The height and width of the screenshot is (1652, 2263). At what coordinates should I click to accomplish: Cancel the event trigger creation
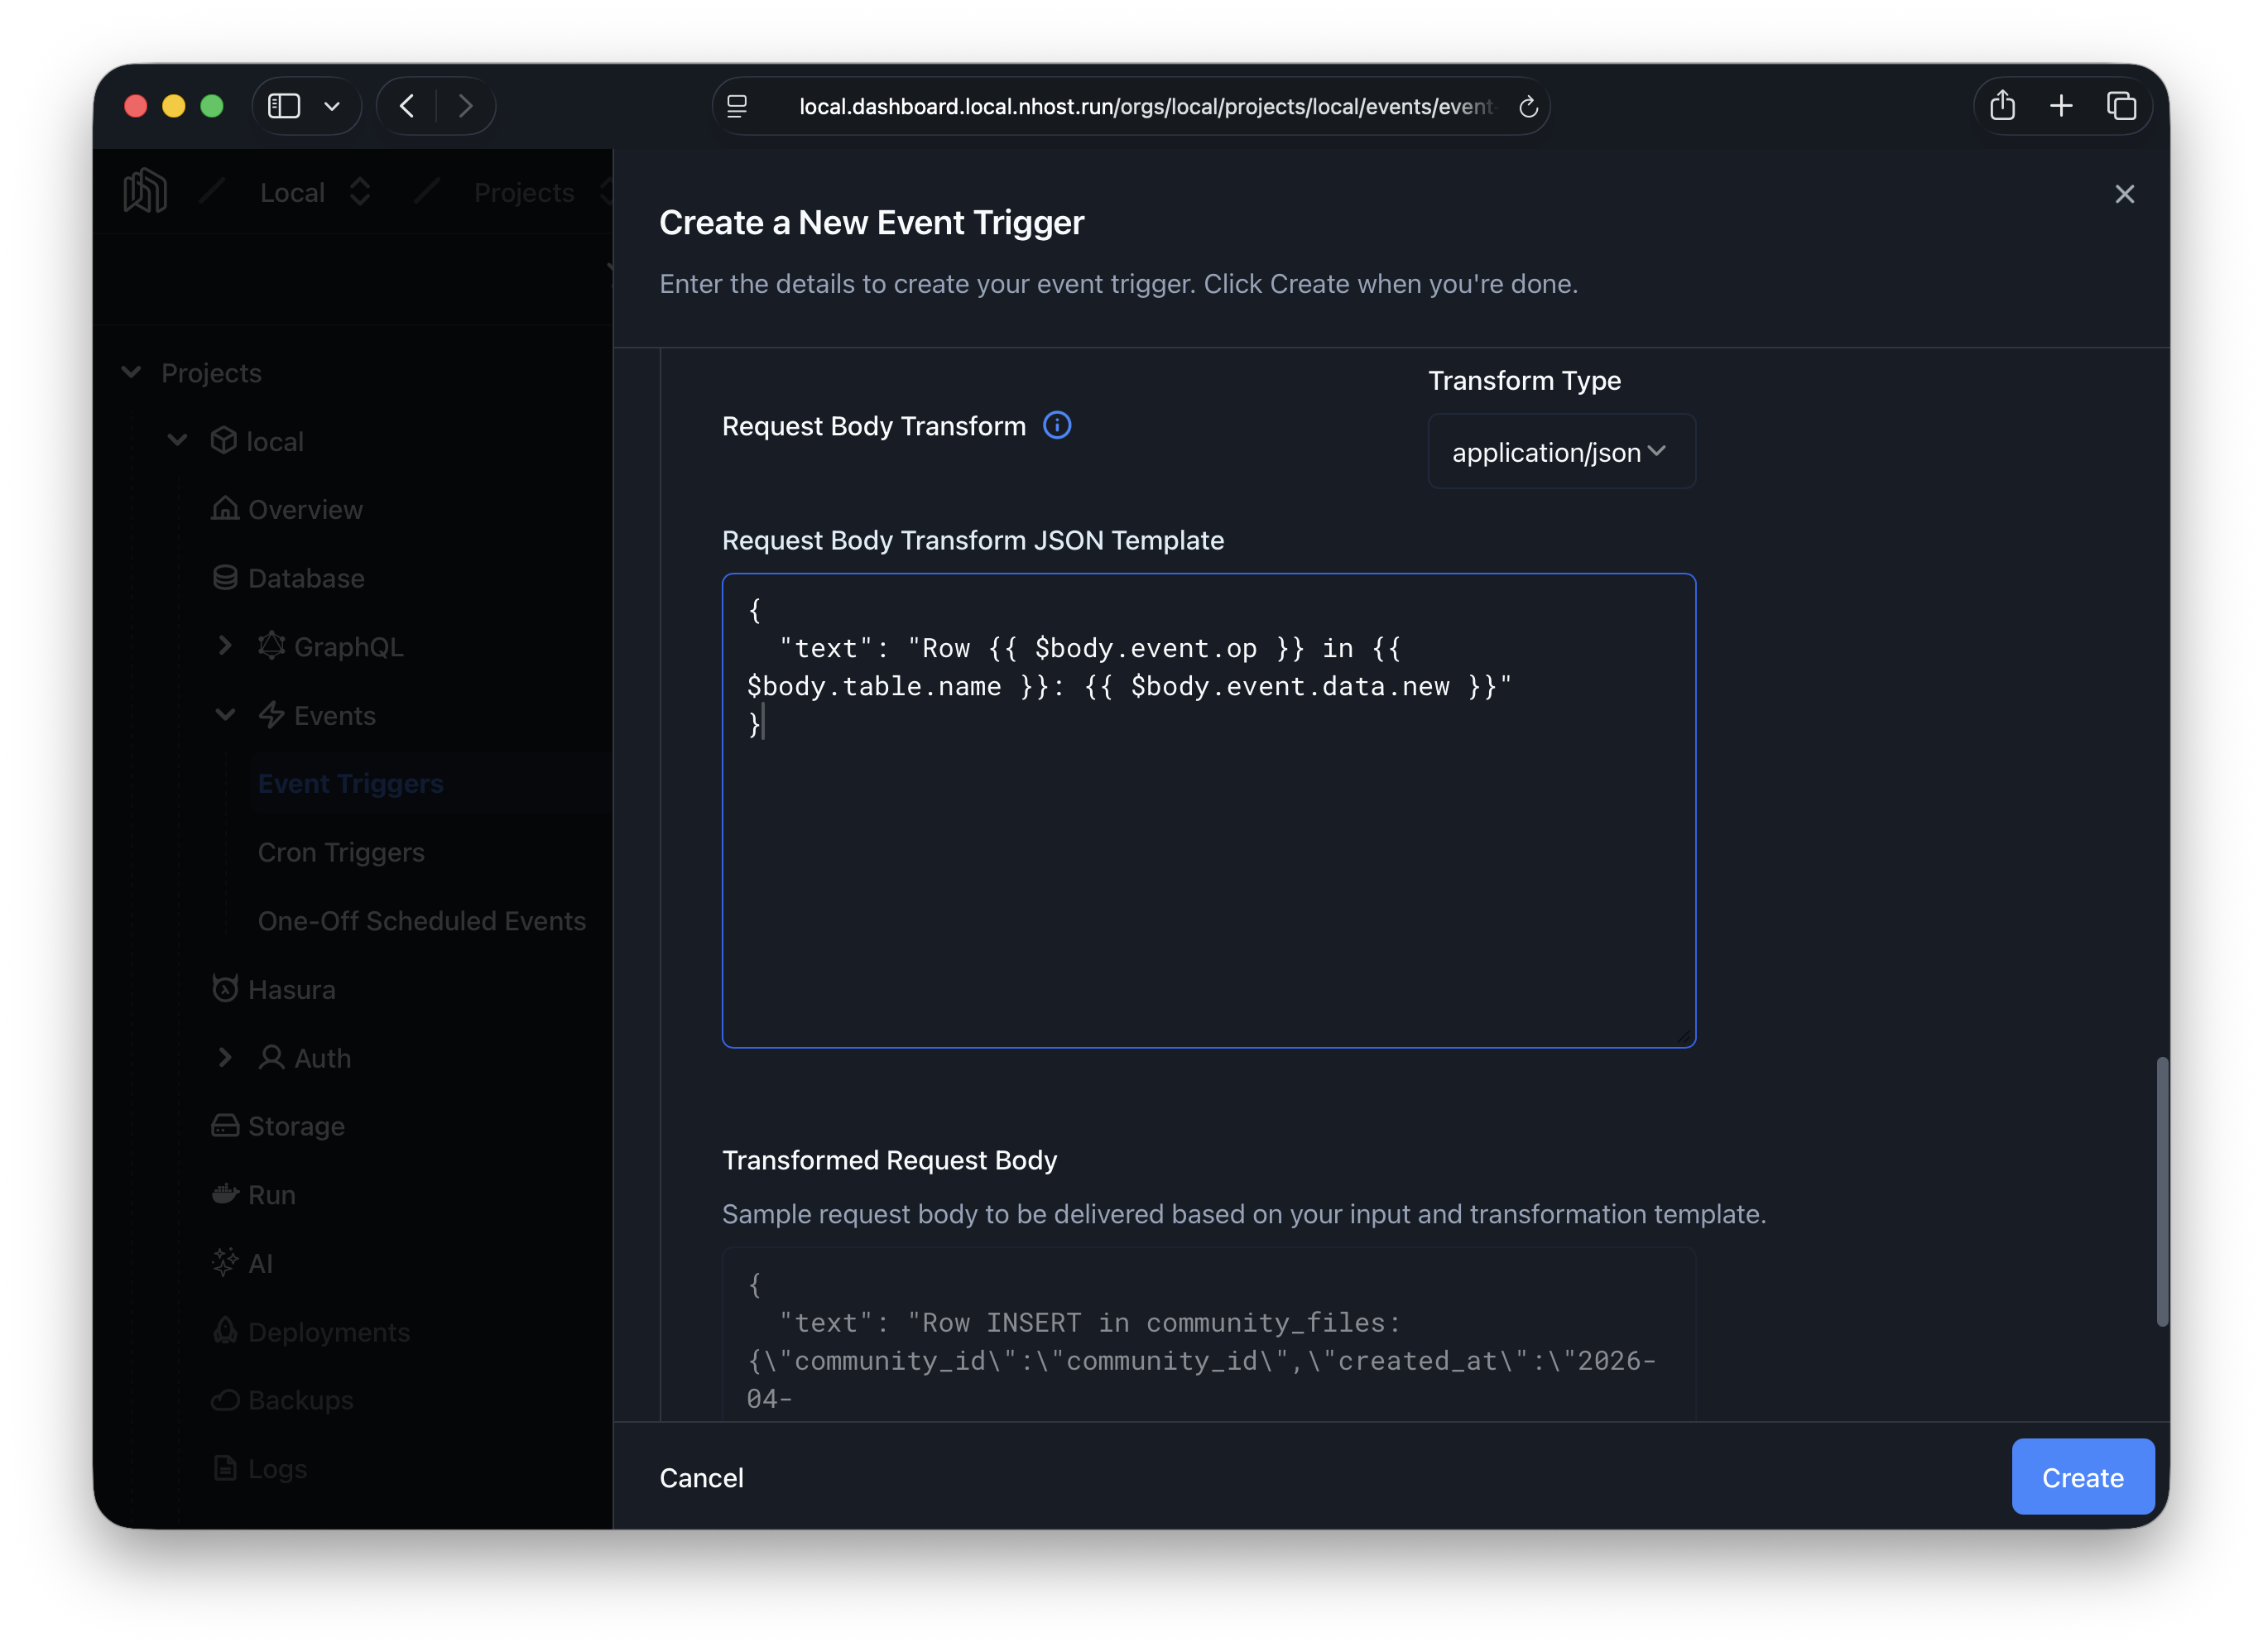701,1477
